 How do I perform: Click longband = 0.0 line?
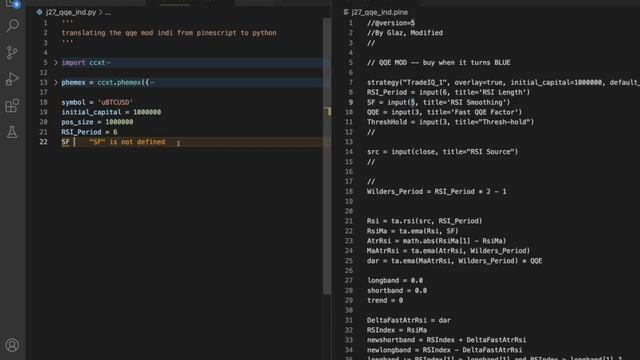pyautogui.click(x=395, y=280)
